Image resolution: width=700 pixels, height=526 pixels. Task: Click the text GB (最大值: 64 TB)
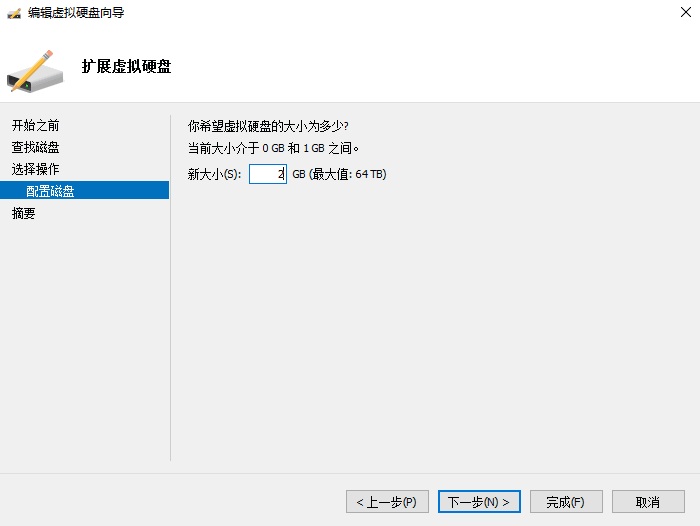pos(339,174)
